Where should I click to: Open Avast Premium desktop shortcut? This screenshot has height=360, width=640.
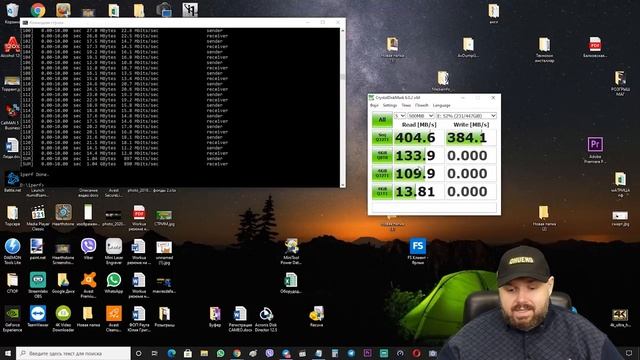(88, 285)
